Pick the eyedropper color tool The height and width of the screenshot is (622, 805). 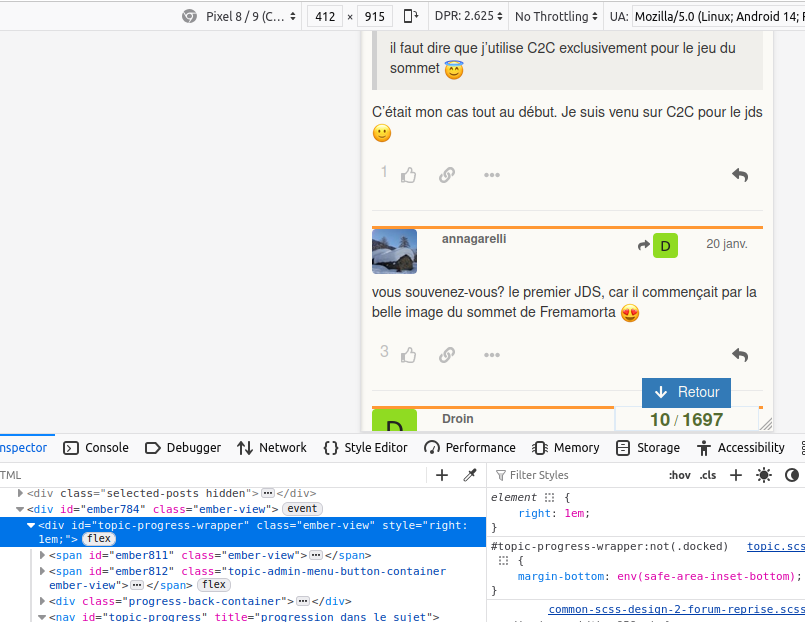pos(469,475)
